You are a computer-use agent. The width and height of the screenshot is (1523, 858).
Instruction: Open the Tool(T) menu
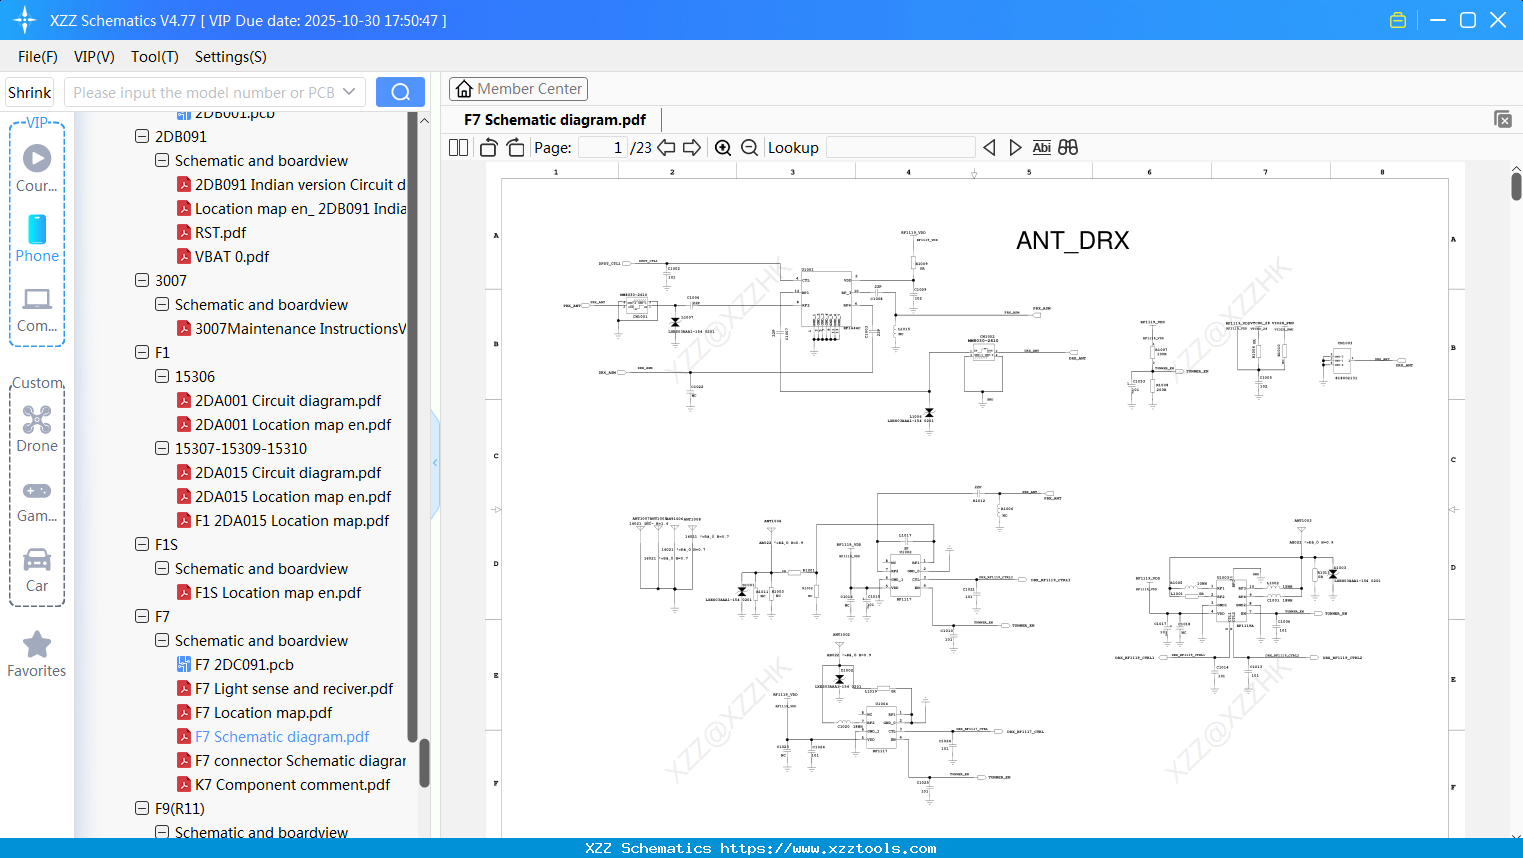pyautogui.click(x=154, y=57)
